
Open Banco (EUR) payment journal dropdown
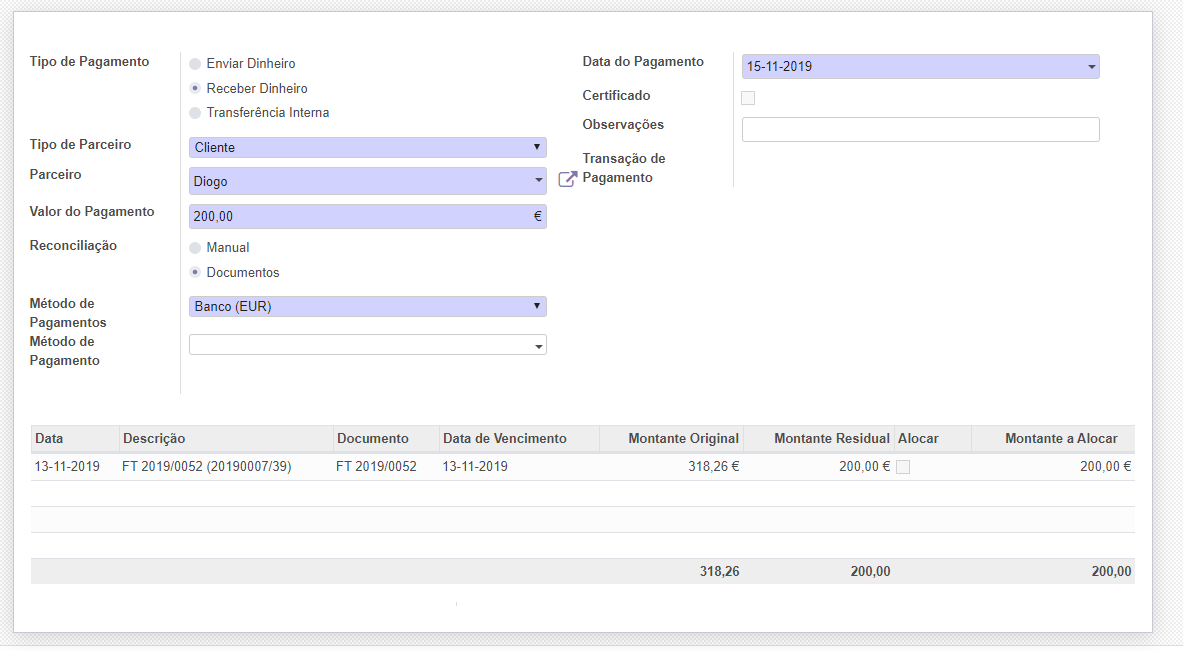pos(367,307)
